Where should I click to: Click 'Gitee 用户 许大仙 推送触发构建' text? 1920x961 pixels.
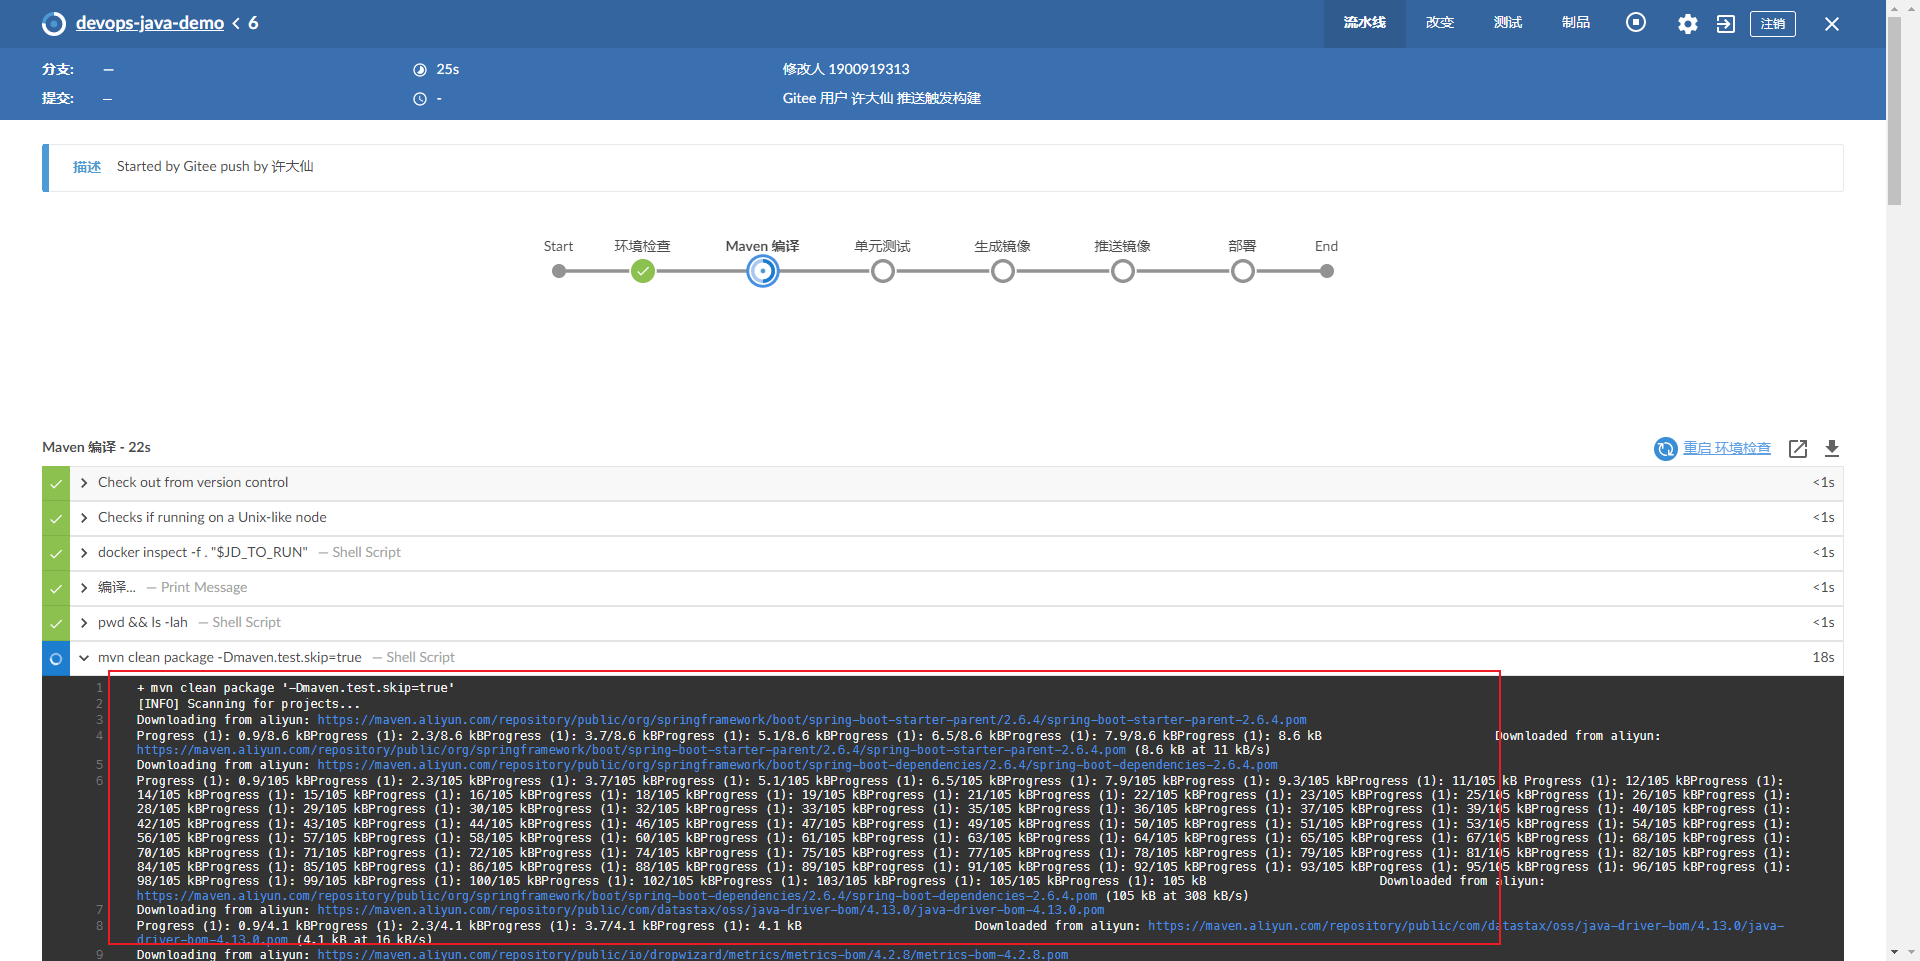[881, 99]
